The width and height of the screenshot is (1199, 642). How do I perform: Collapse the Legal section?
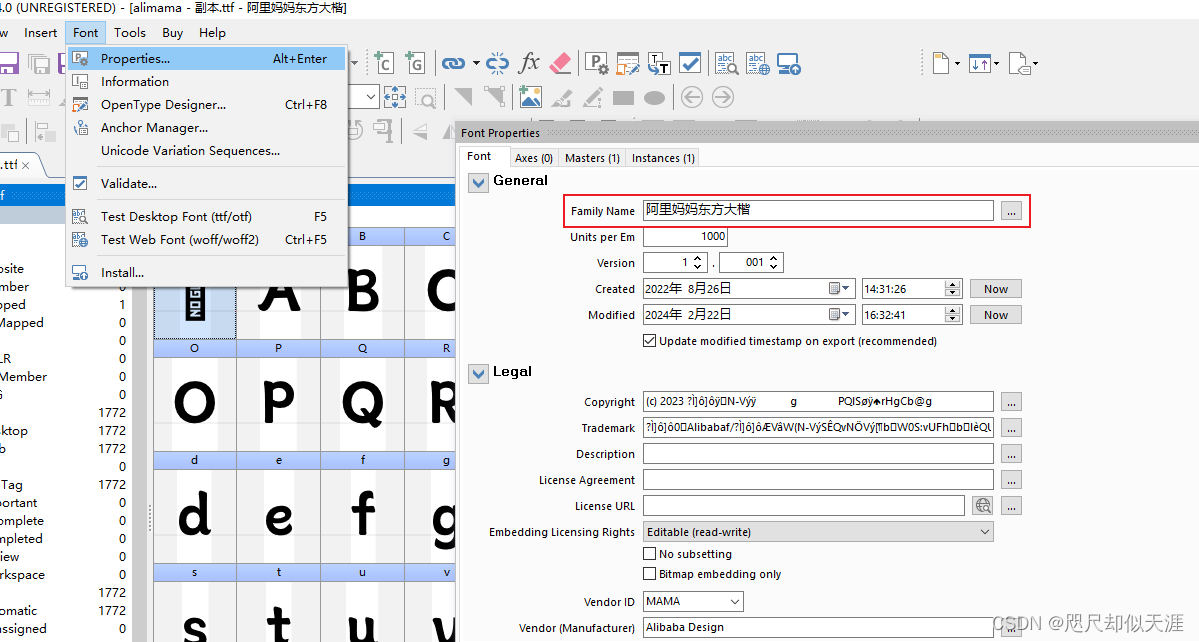(479, 374)
